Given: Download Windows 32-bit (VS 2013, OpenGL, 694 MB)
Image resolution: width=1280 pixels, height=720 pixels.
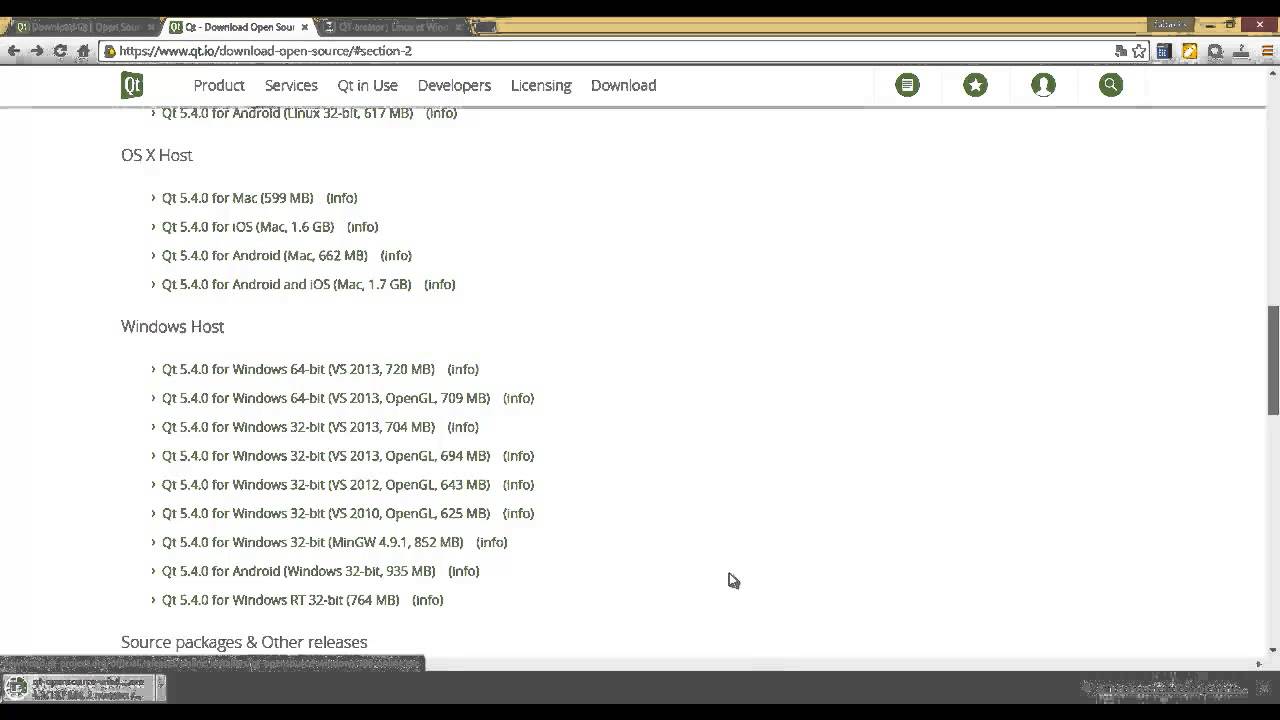Looking at the screenshot, I should click(x=326, y=456).
